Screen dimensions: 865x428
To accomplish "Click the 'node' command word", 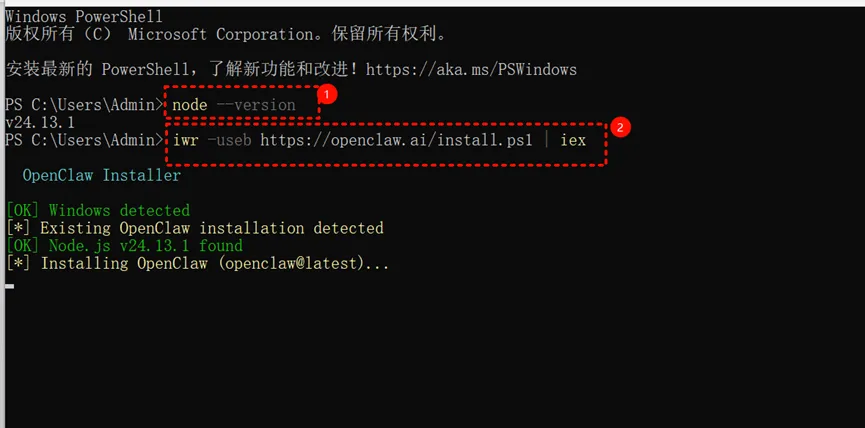I will tap(190, 105).
